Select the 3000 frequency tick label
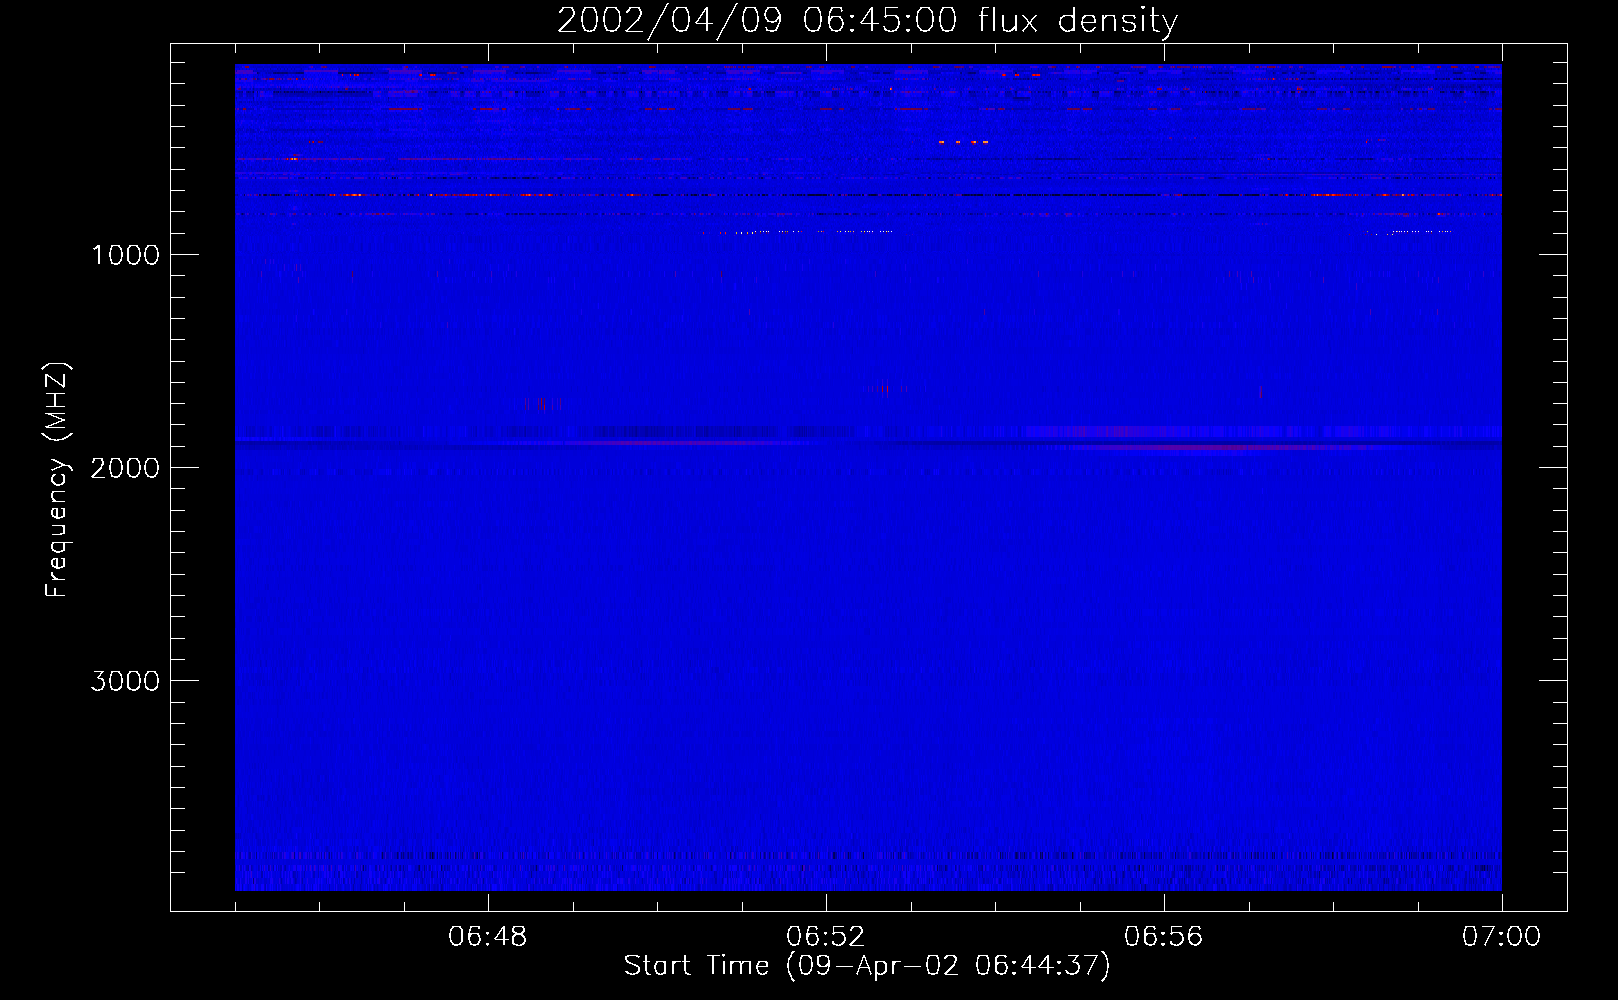Viewport: 1618px width, 1000px height. [125, 681]
